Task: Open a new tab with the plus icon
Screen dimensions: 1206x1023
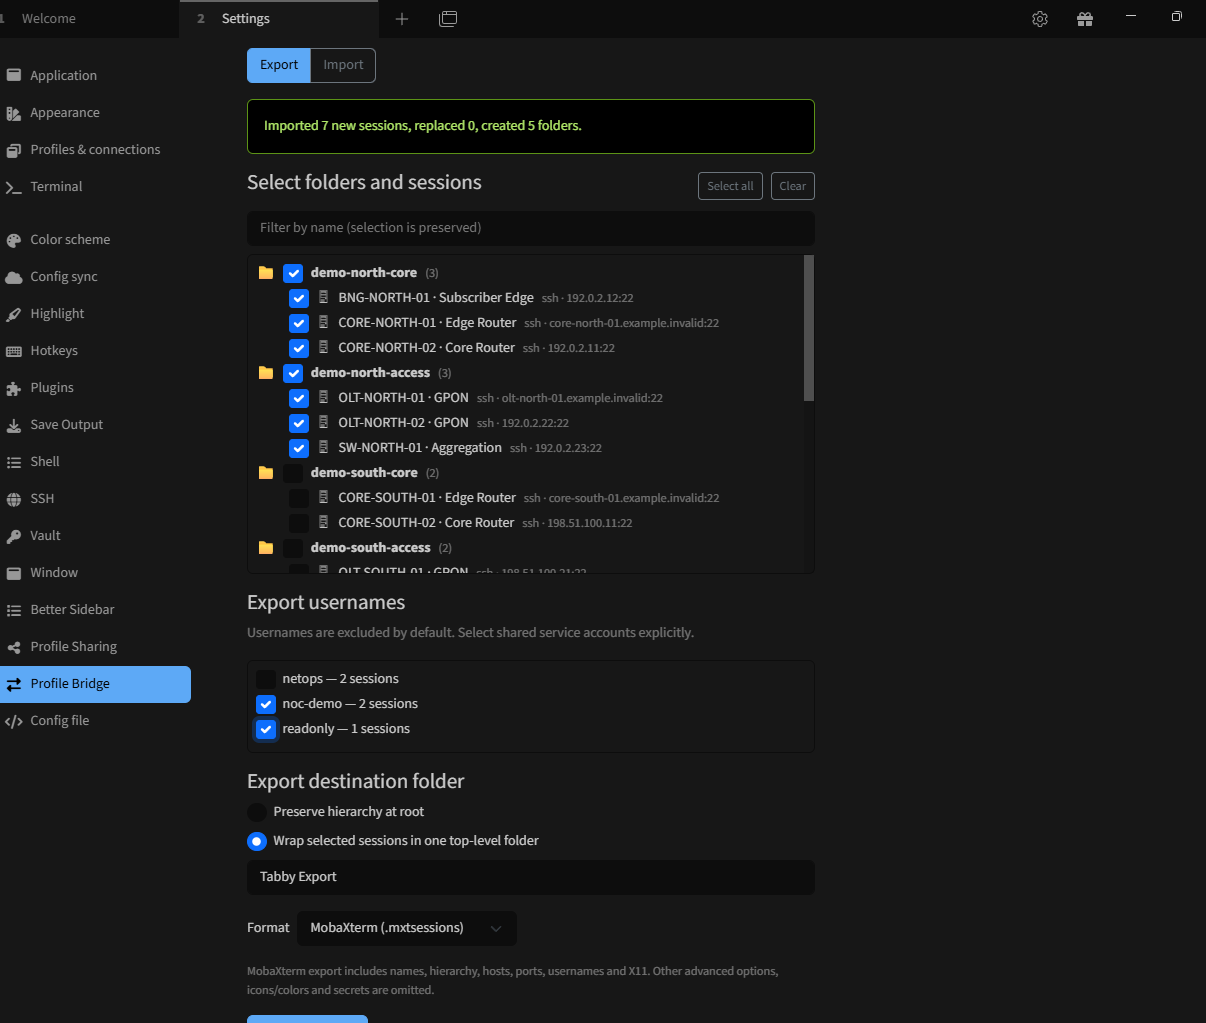Action: pyautogui.click(x=402, y=19)
